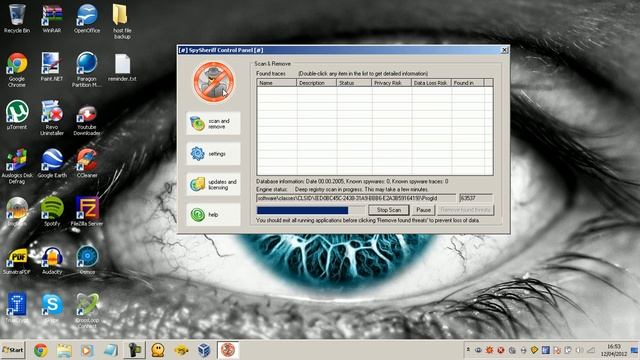Select the Skype desktop icon
This screenshot has width=640, height=360.
coord(52,308)
